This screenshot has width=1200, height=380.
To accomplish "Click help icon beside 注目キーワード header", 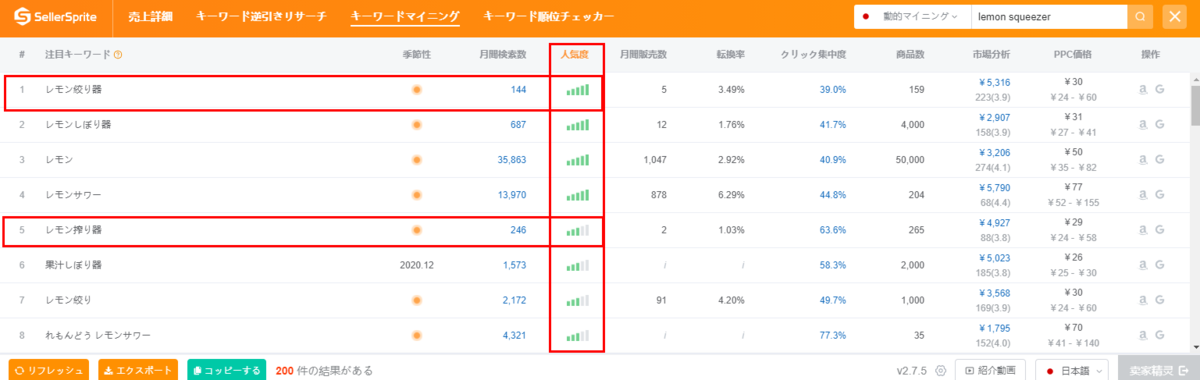I will point(118,55).
